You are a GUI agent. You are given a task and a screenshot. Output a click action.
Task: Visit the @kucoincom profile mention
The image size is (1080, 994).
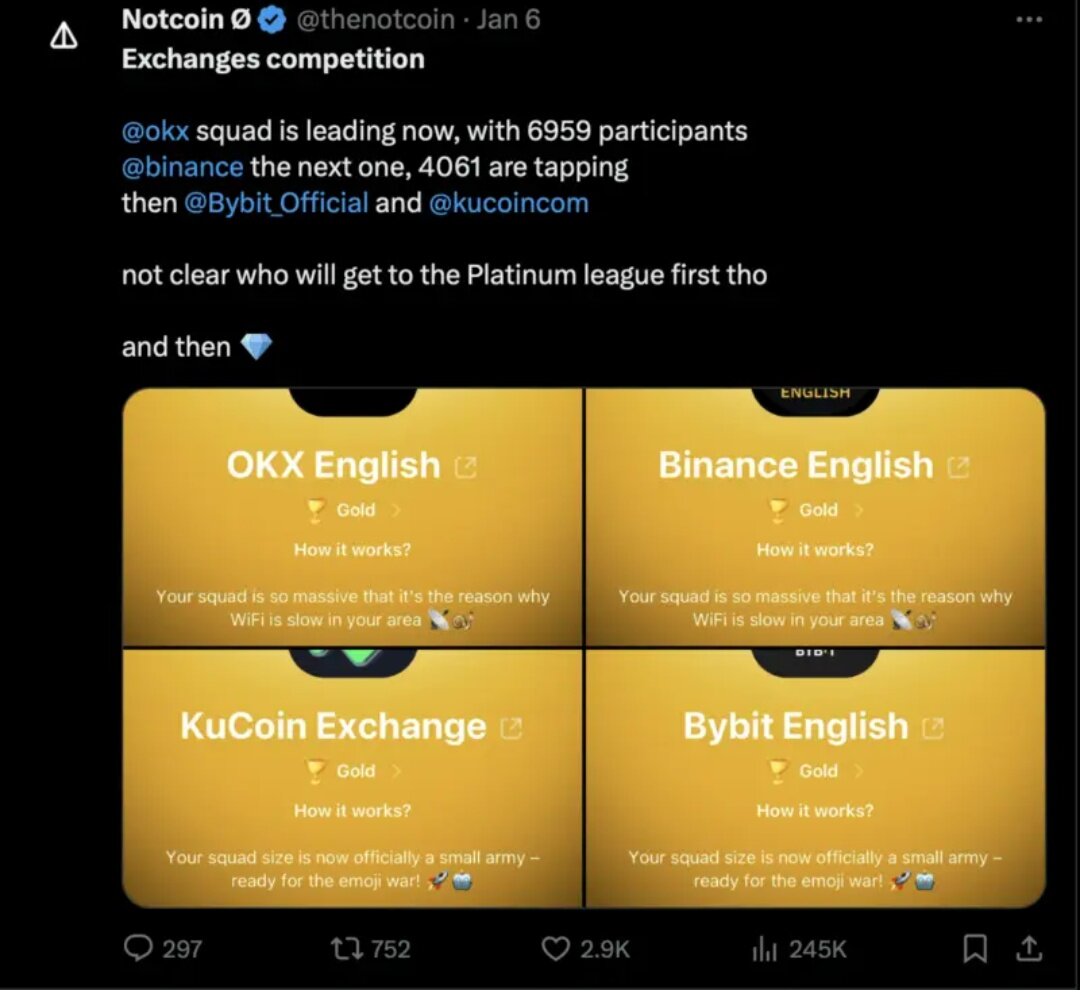point(508,203)
